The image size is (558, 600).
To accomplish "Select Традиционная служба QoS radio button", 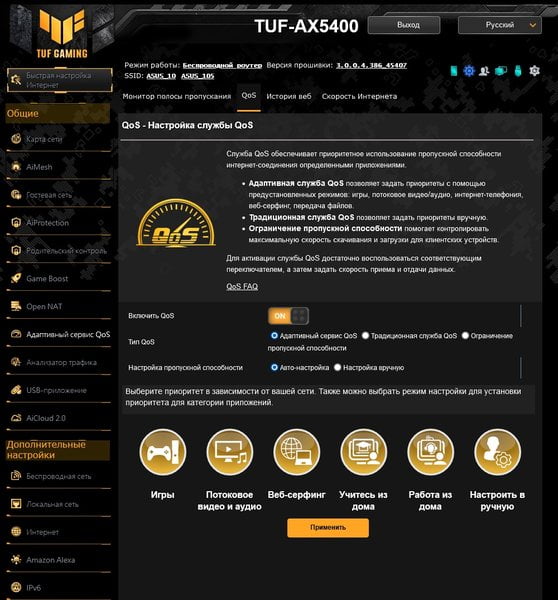I will pyautogui.click(x=365, y=336).
